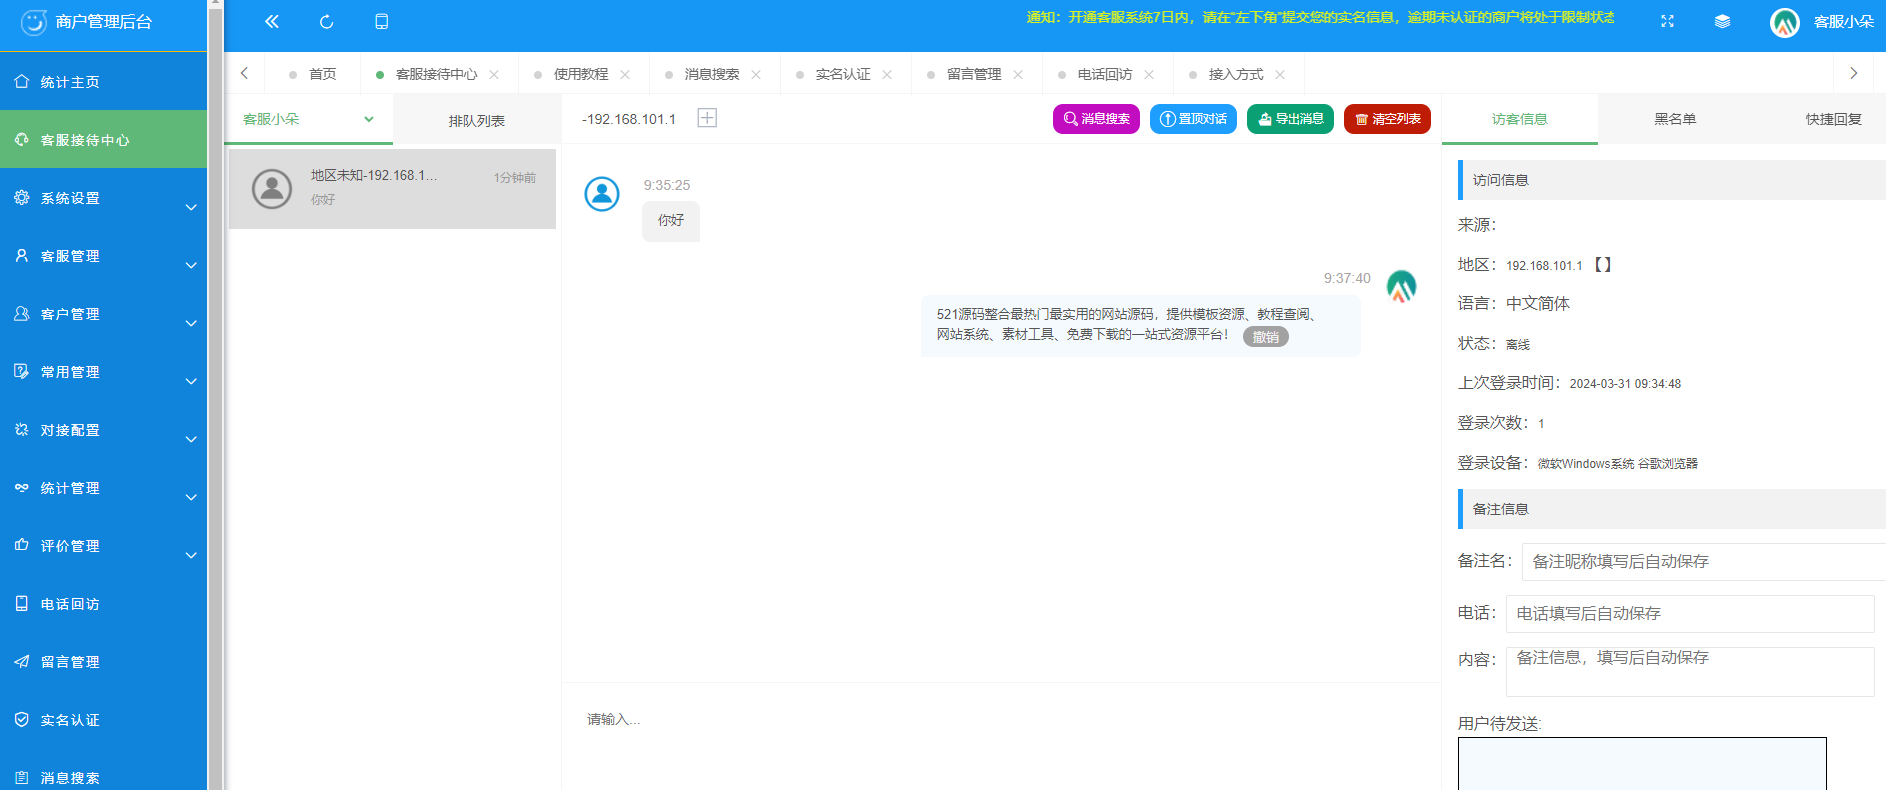Expand the 客户管理 menu
The width and height of the screenshot is (1886, 790).
tap(103, 314)
